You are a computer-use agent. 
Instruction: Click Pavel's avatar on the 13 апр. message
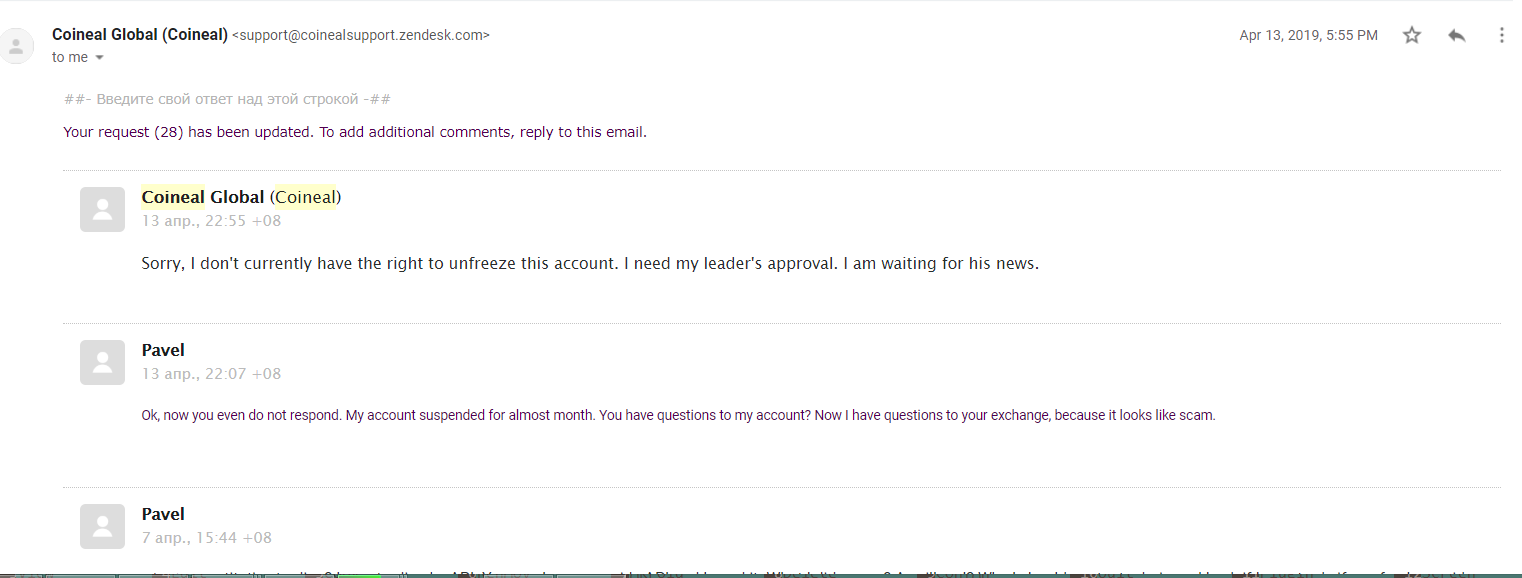(x=102, y=362)
